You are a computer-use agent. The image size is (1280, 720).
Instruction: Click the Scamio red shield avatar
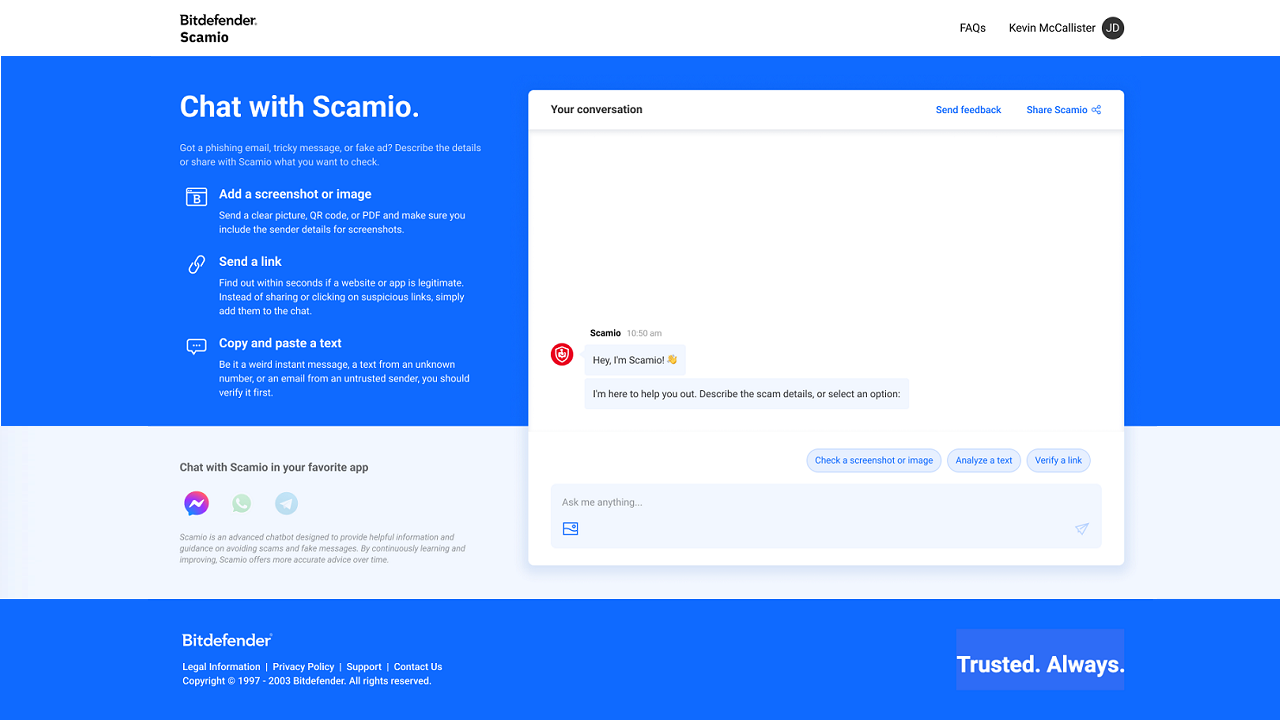562,354
